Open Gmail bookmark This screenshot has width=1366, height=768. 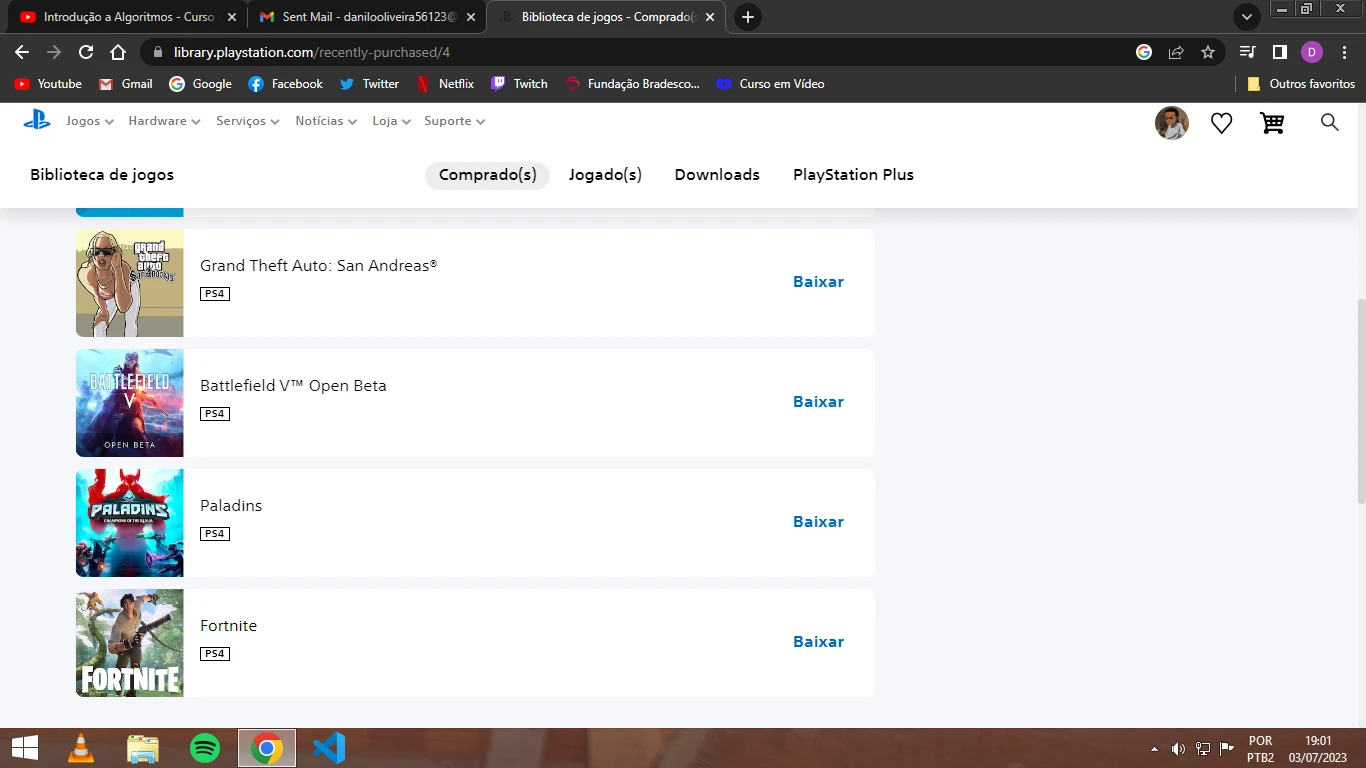[125, 84]
